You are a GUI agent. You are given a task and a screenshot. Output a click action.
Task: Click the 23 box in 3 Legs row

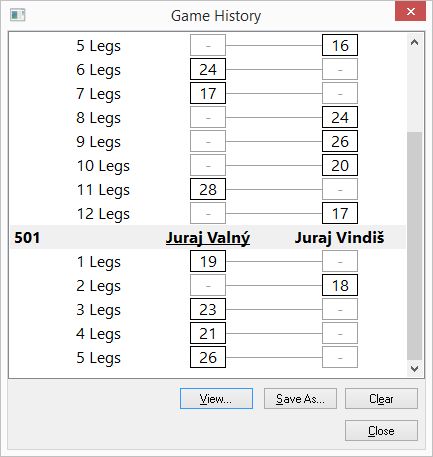(208, 309)
